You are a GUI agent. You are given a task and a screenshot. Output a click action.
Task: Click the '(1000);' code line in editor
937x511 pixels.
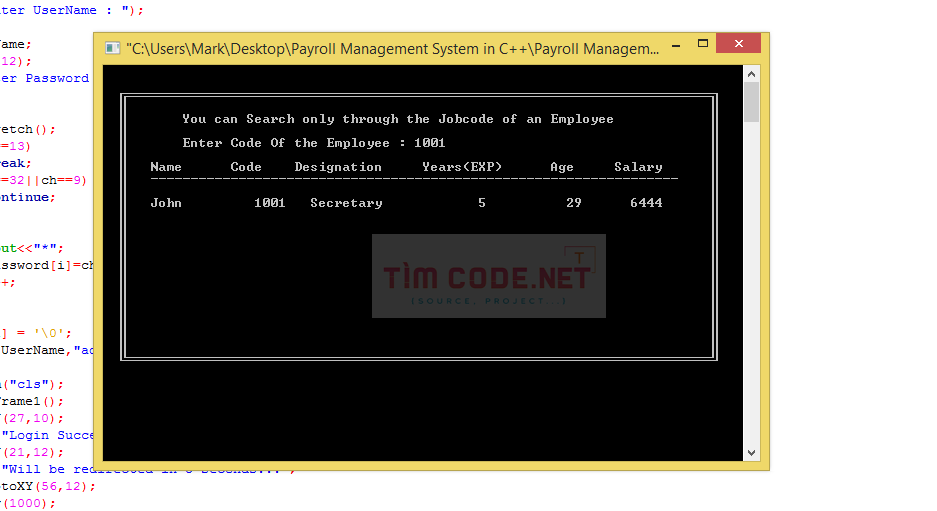27,503
